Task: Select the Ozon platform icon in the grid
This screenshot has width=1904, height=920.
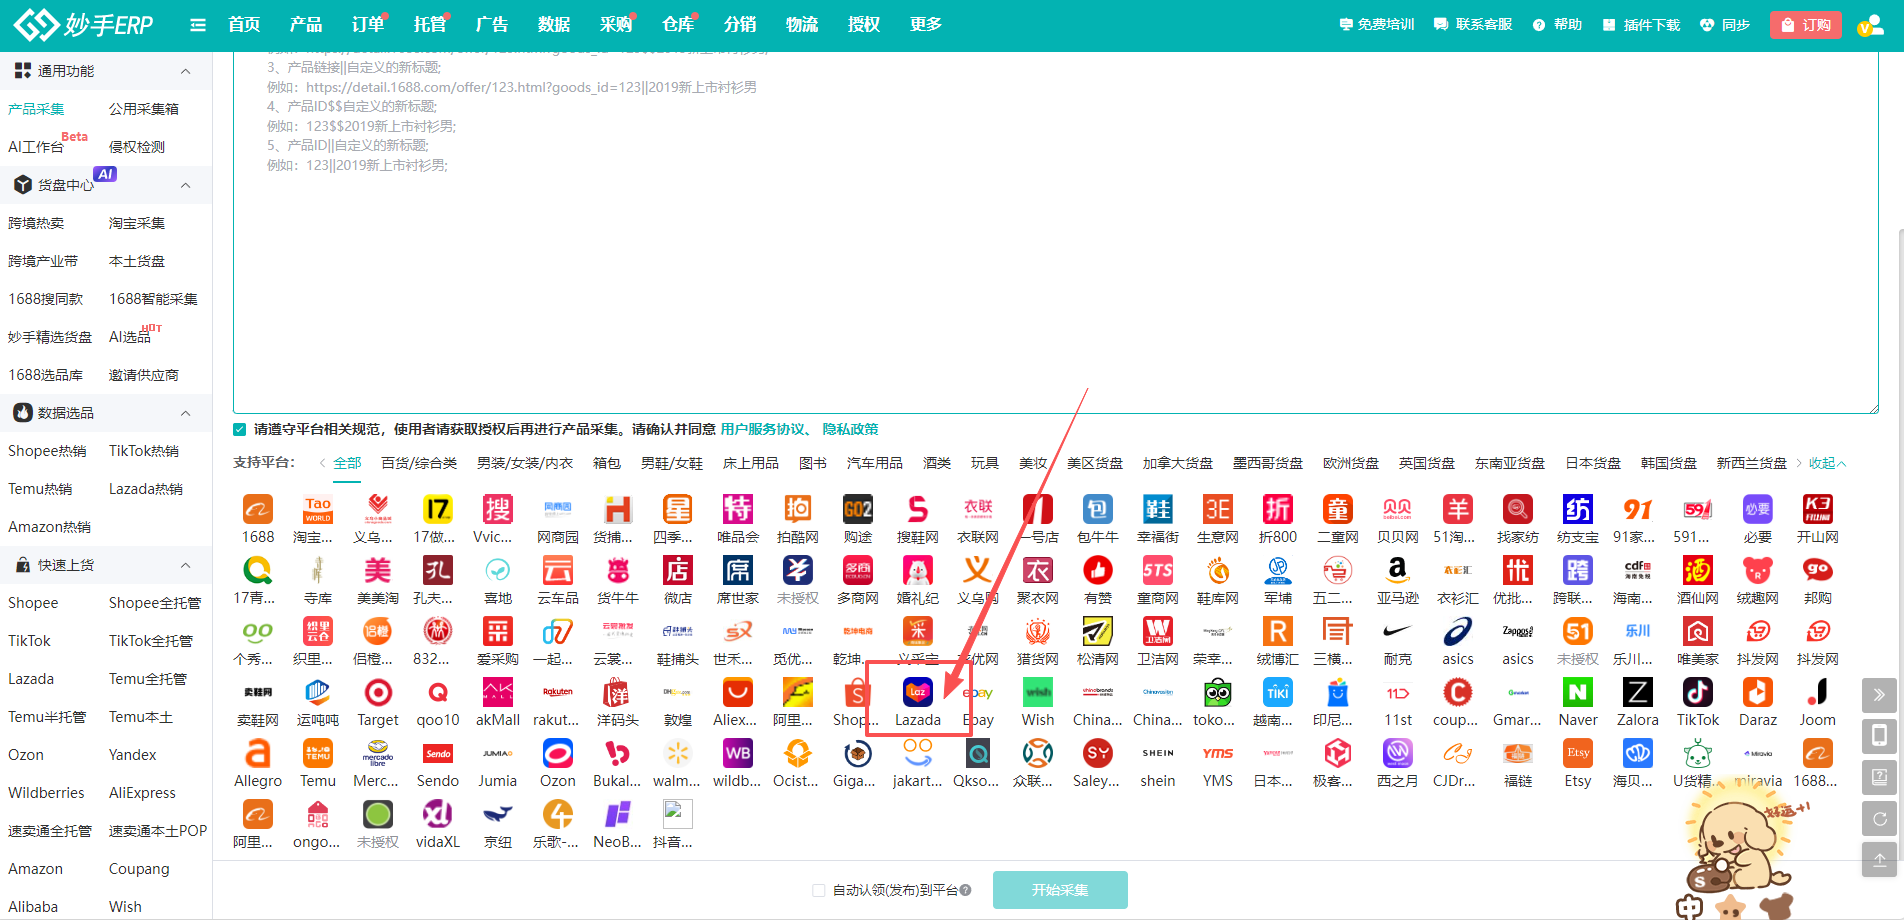Action: click(558, 754)
